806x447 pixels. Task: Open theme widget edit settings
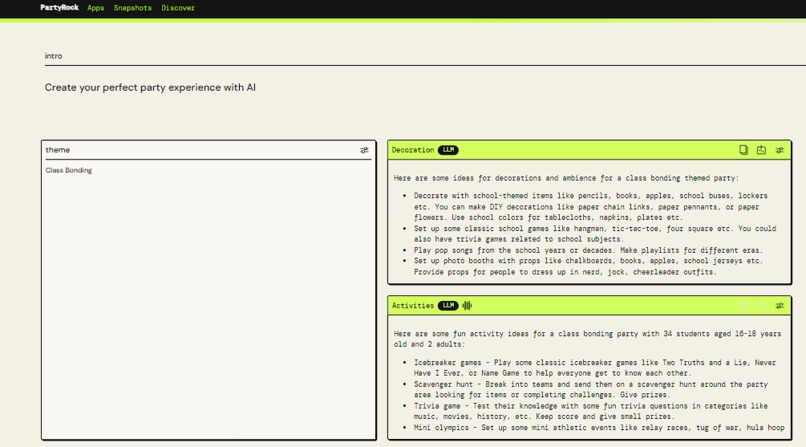pos(364,150)
